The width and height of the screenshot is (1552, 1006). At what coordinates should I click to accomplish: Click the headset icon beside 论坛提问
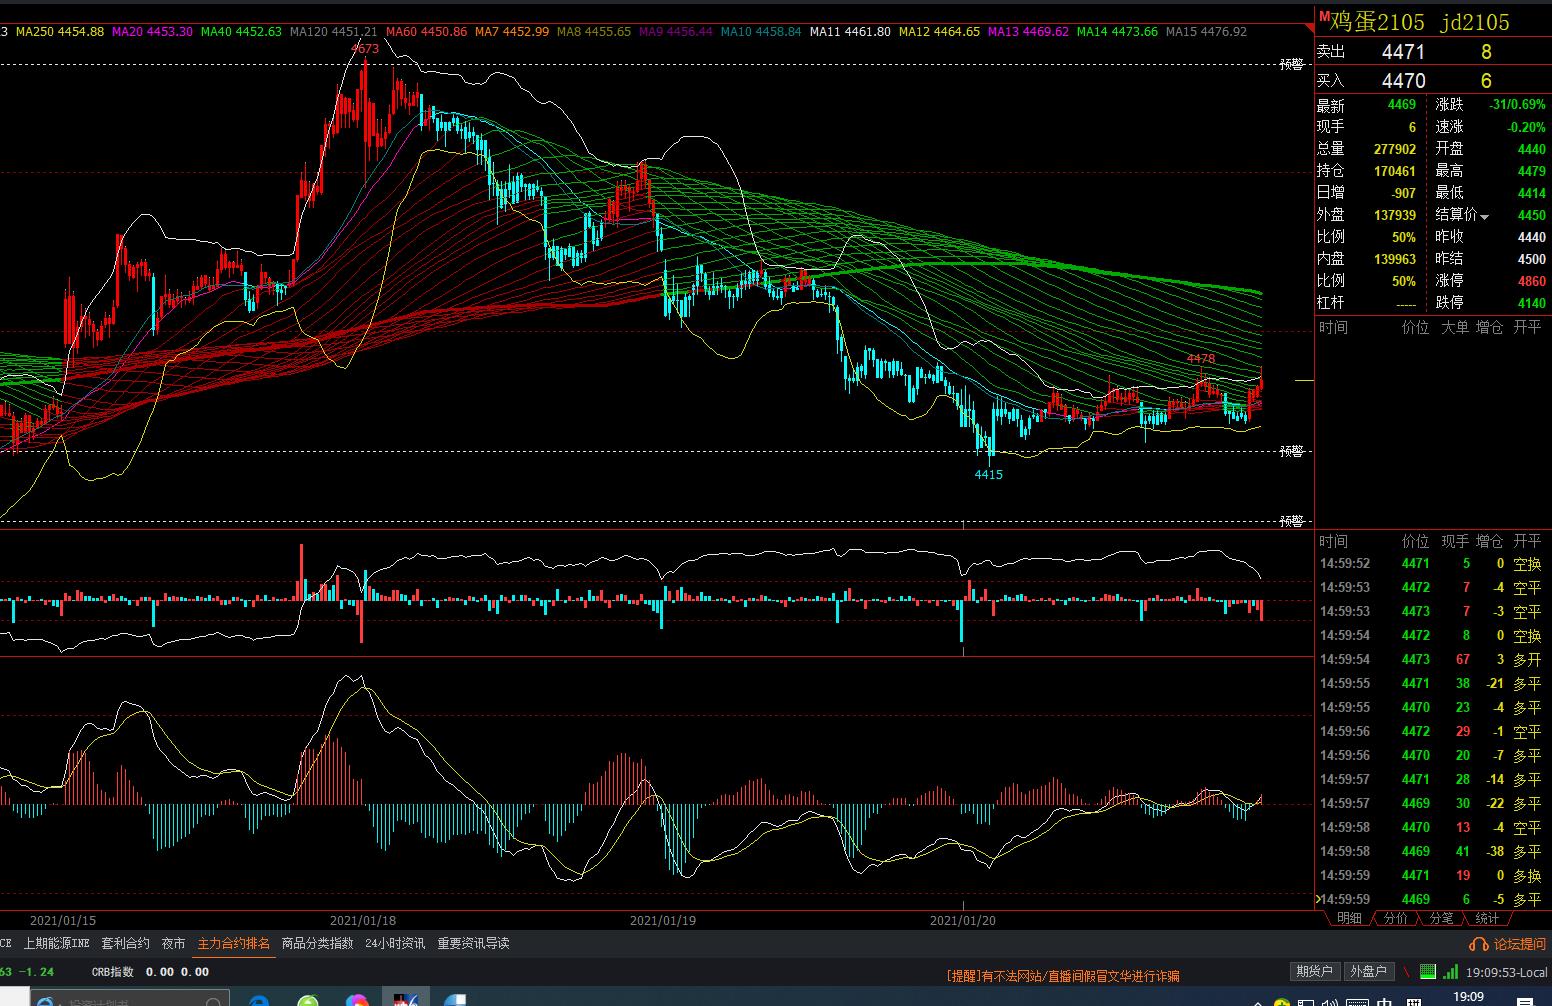pyautogui.click(x=1478, y=944)
